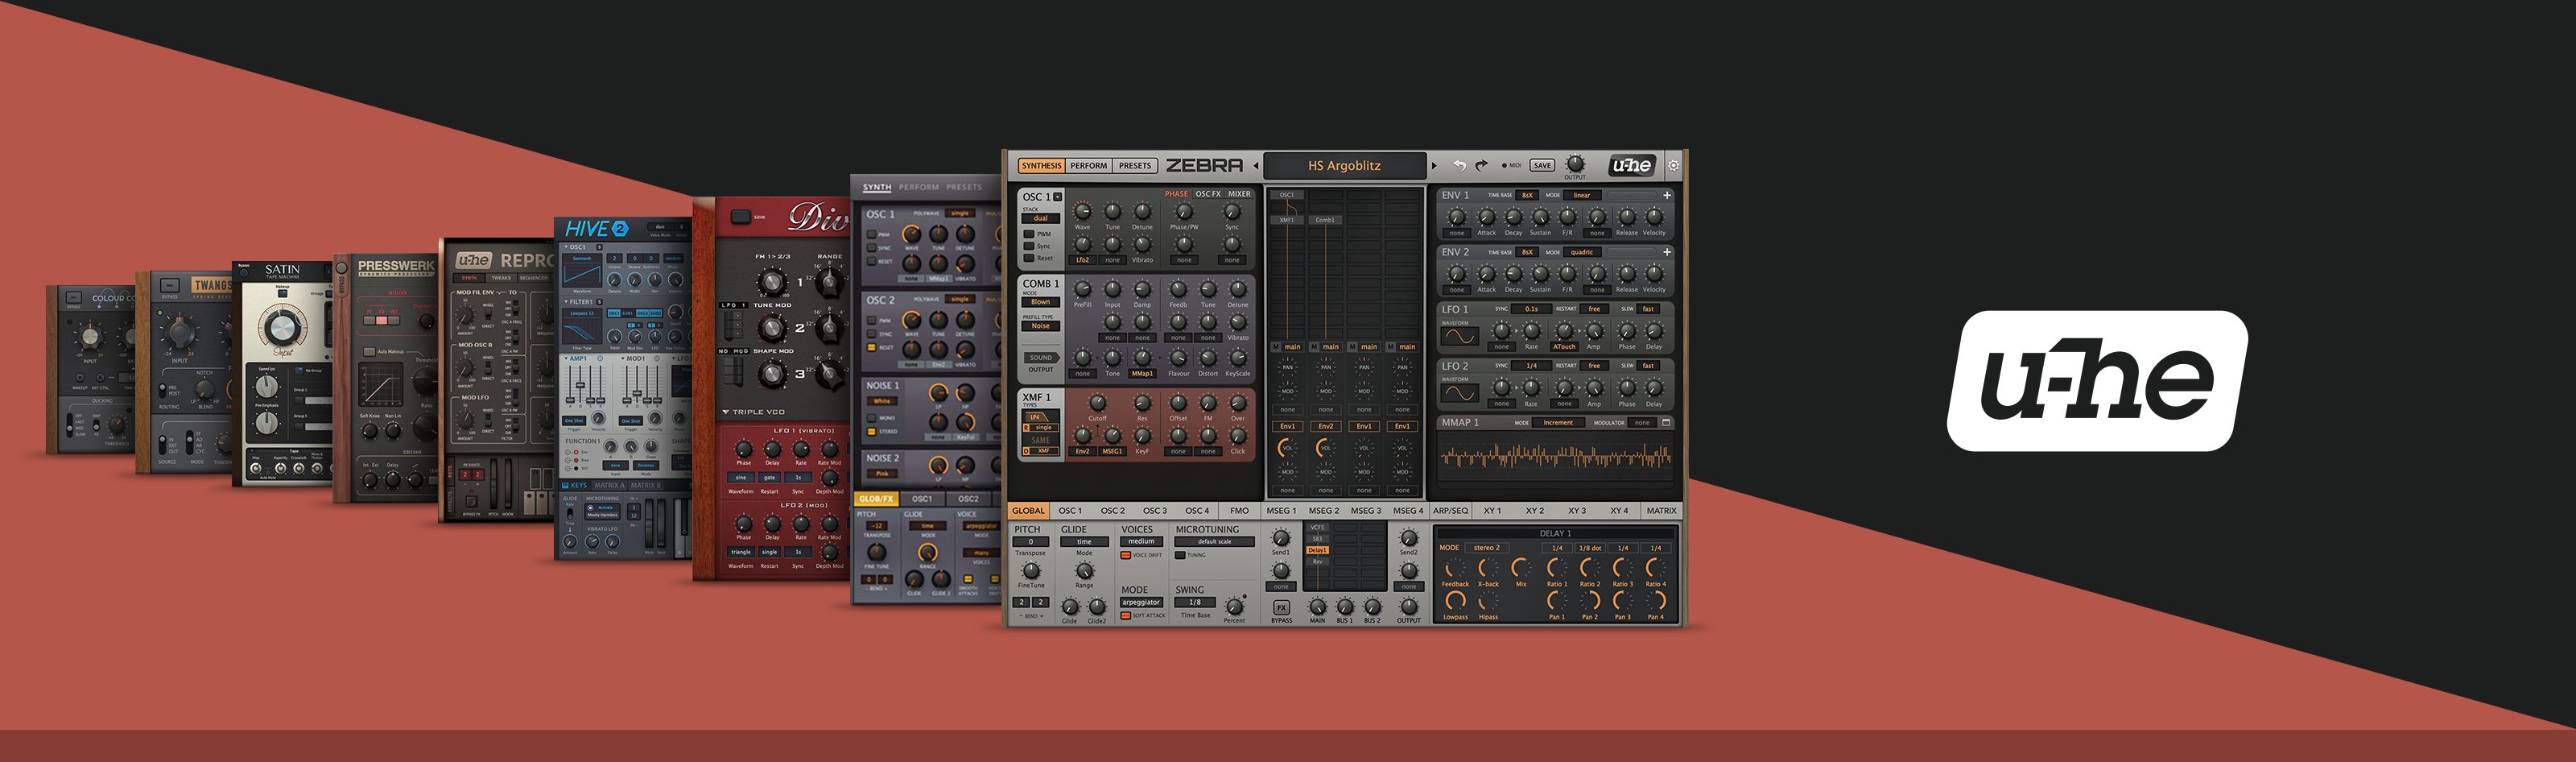2576x762 pixels.
Task: Click the ENV 1 plus icon
Action: [x=1667, y=195]
